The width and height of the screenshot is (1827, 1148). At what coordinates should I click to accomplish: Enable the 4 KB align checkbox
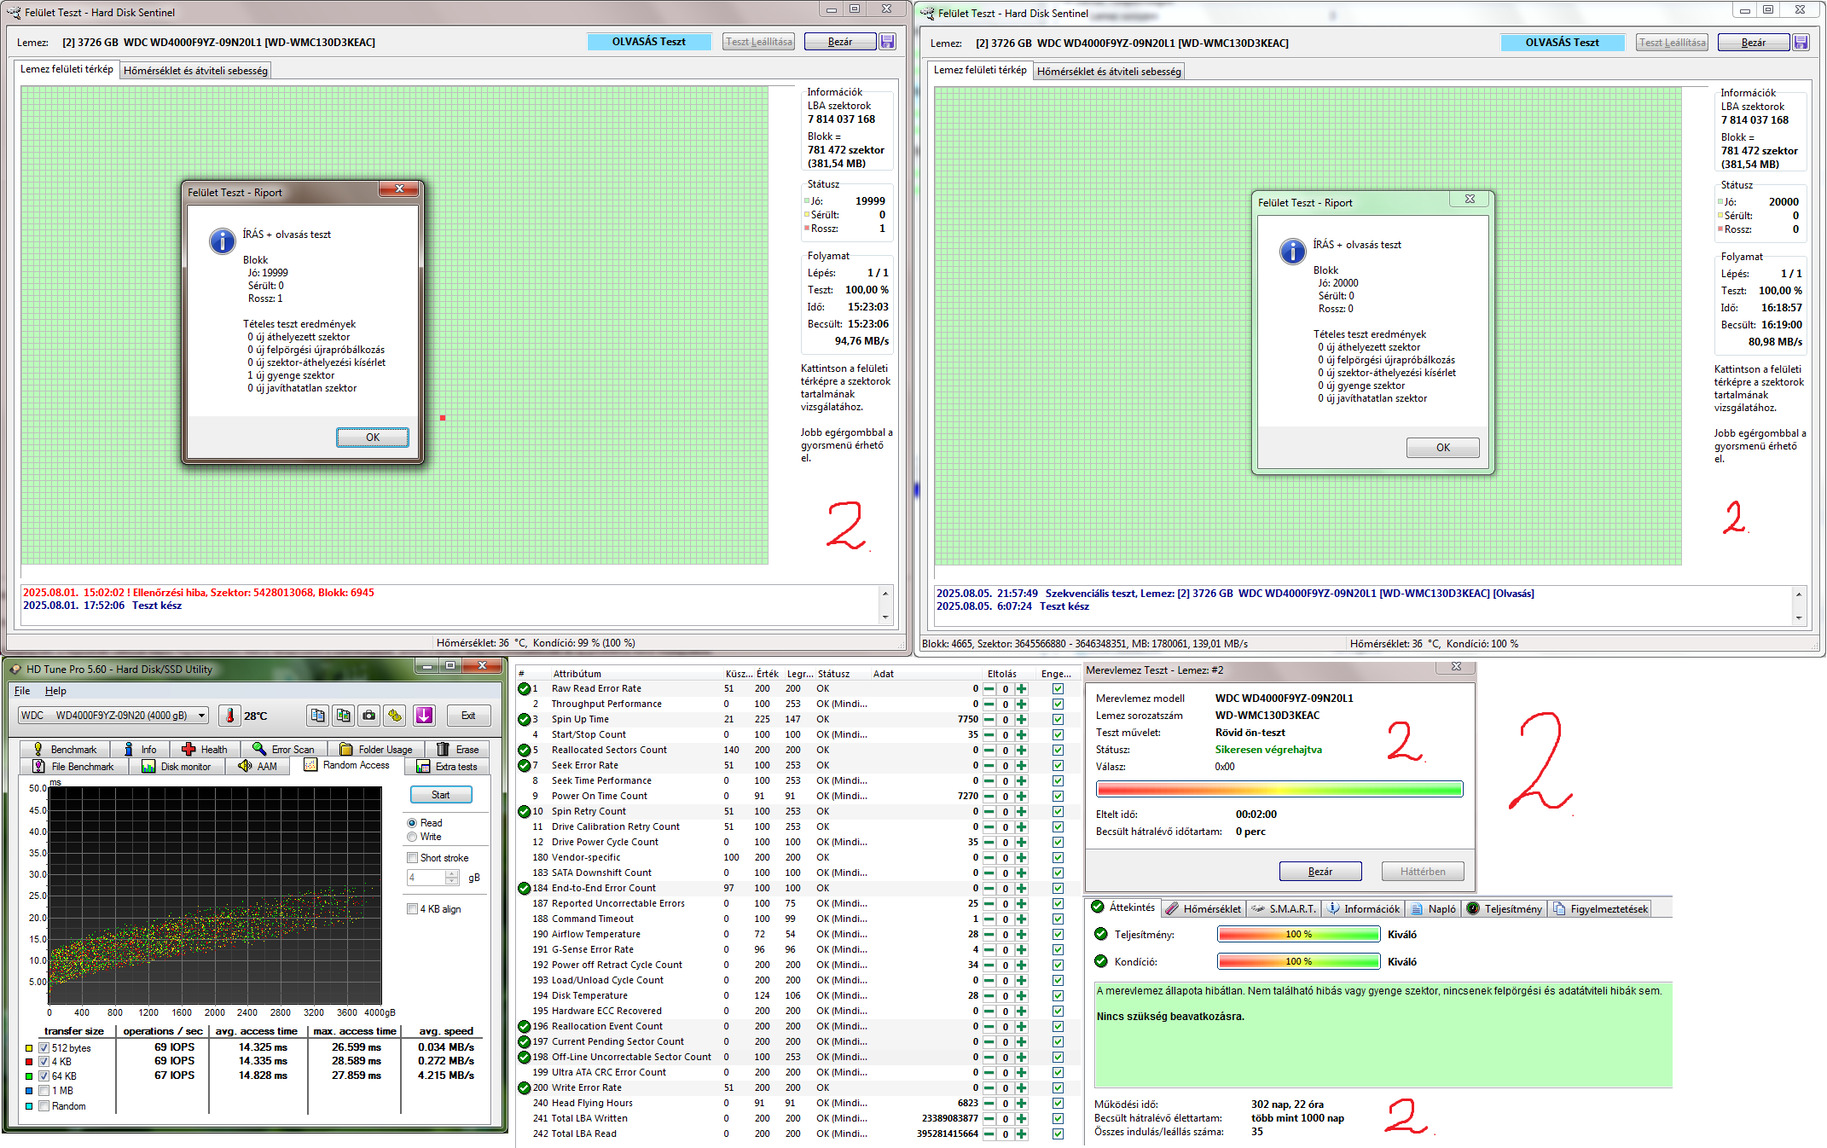tap(412, 909)
